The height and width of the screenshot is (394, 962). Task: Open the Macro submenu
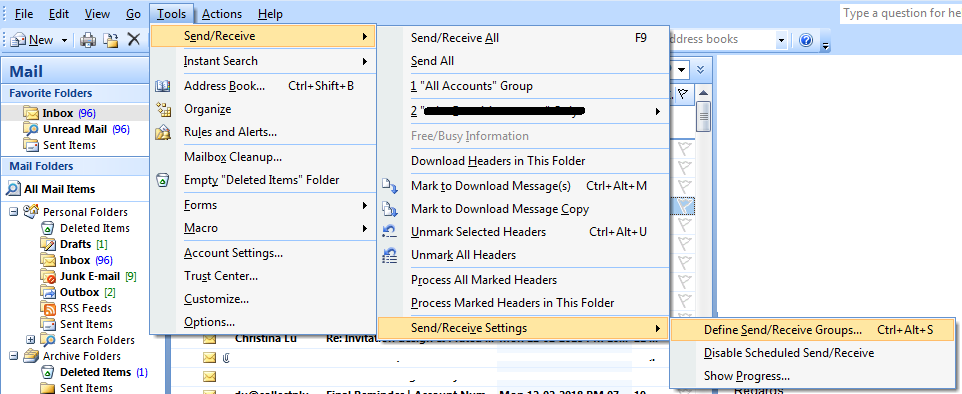point(263,228)
